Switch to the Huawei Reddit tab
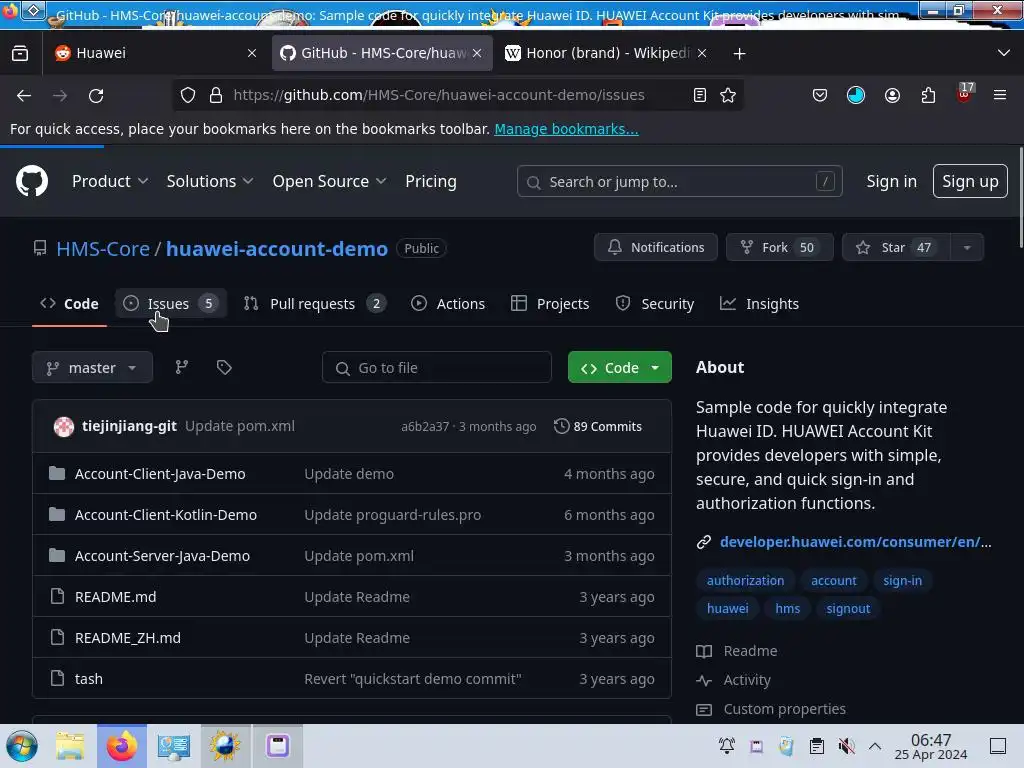1024x768 pixels. 155,53
